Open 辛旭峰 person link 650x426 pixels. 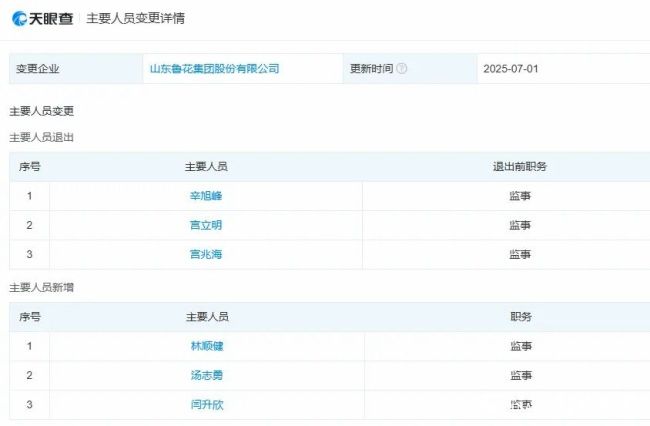(x=206, y=196)
